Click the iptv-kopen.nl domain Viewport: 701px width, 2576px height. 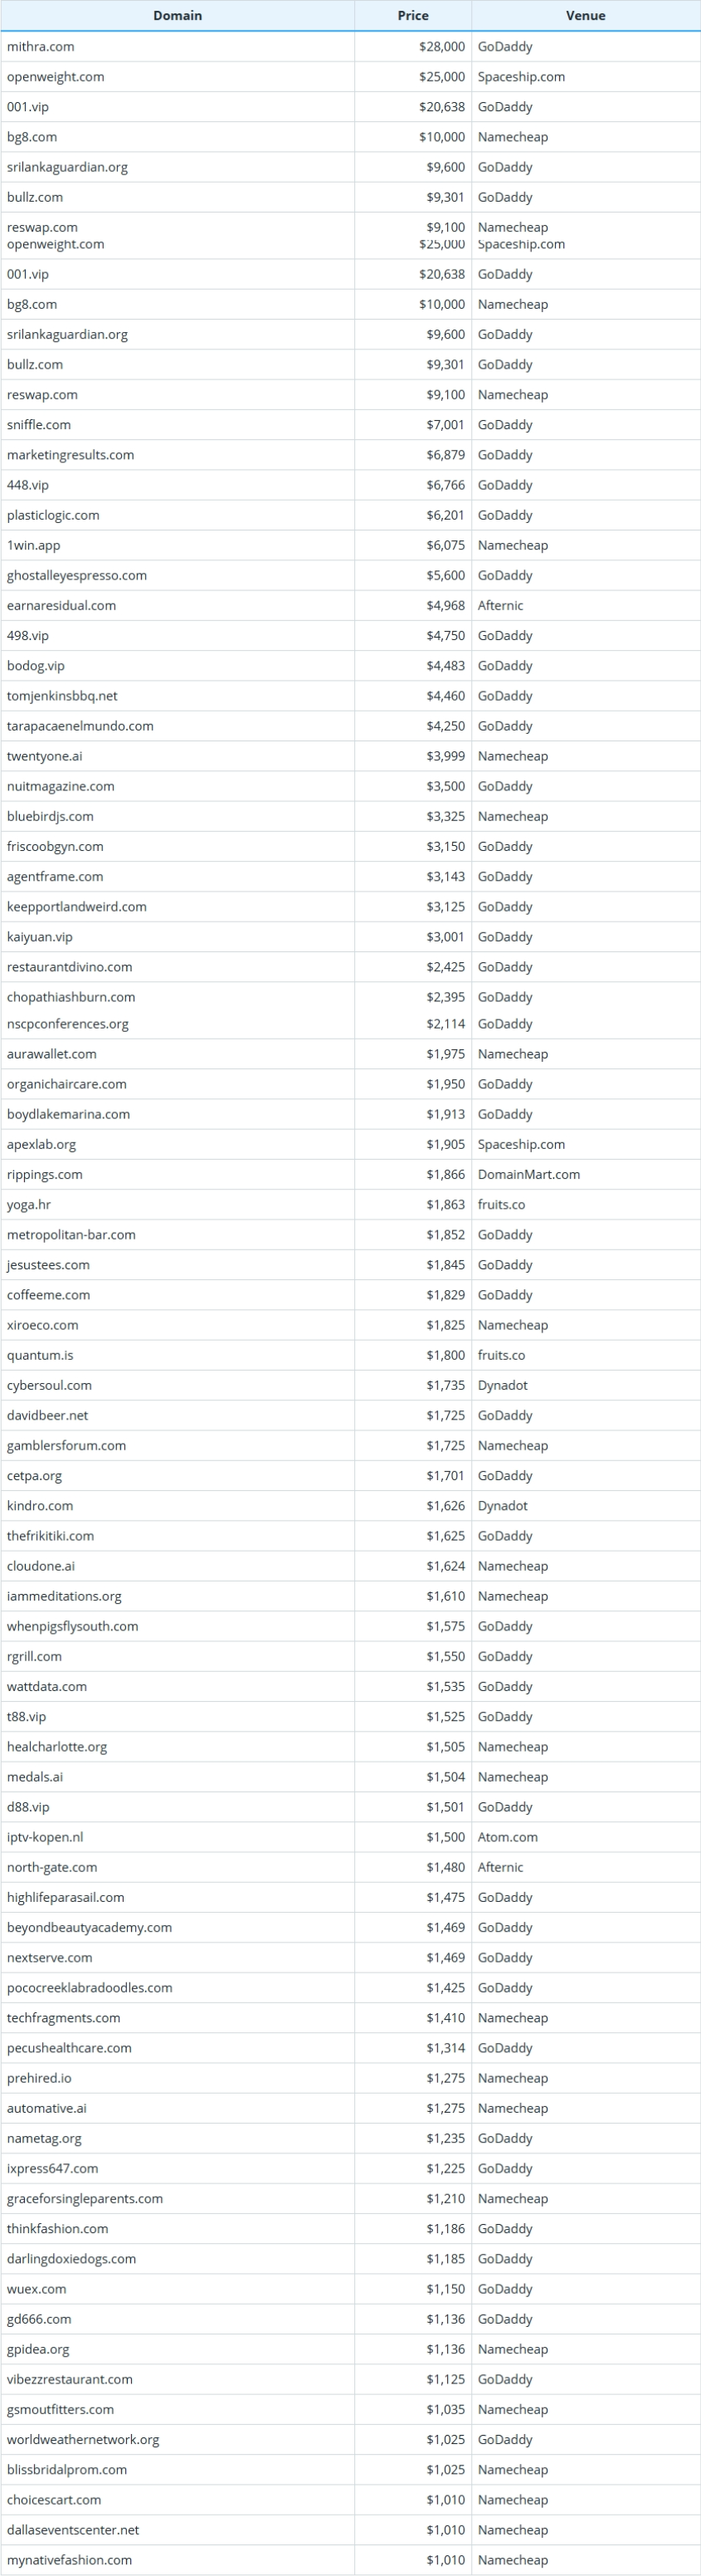pyautogui.click(x=45, y=1837)
